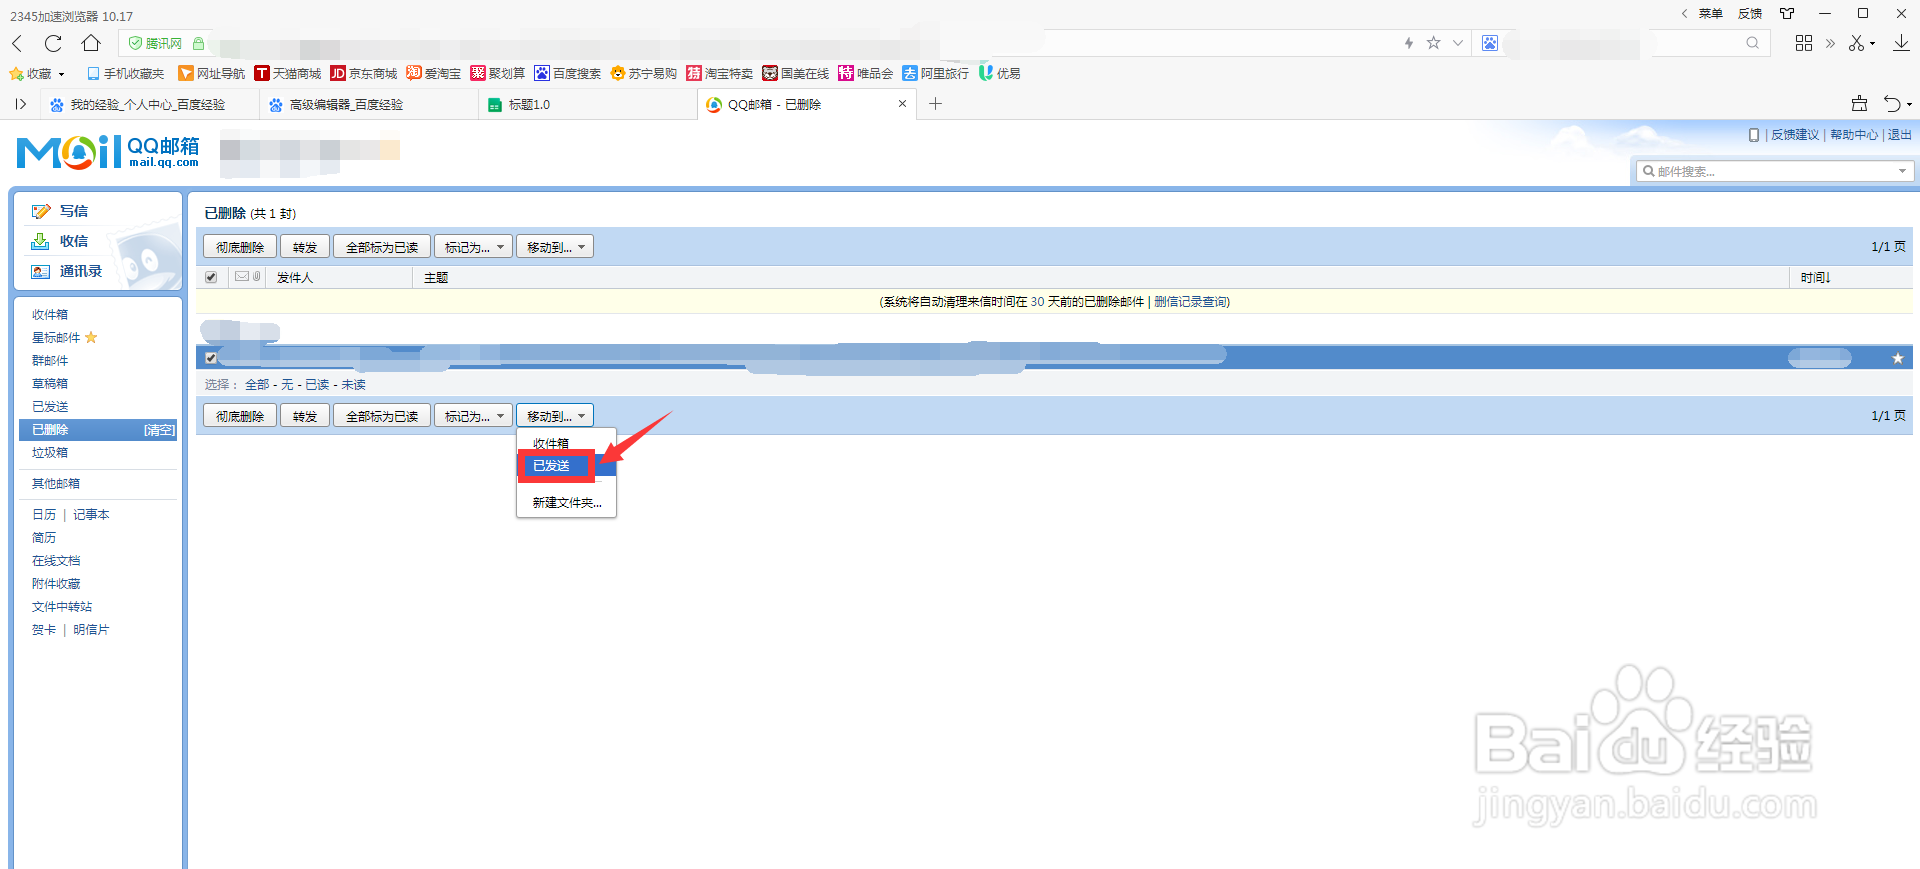Viewport: 1920px width, 869px height.
Task: Open the apps grid icon in browser toolbar
Action: tap(1804, 43)
